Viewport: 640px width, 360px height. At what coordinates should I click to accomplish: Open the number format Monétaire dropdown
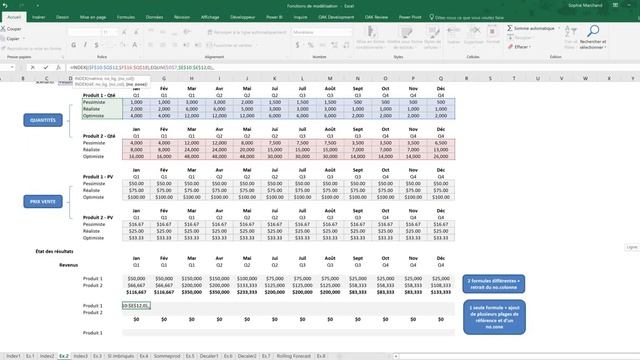(x=321, y=32)
